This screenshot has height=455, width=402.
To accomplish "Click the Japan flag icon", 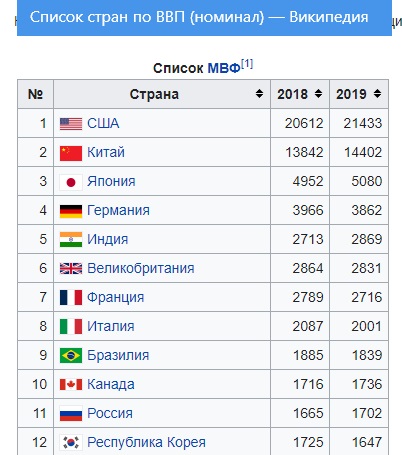I will (x=71, y=182).
